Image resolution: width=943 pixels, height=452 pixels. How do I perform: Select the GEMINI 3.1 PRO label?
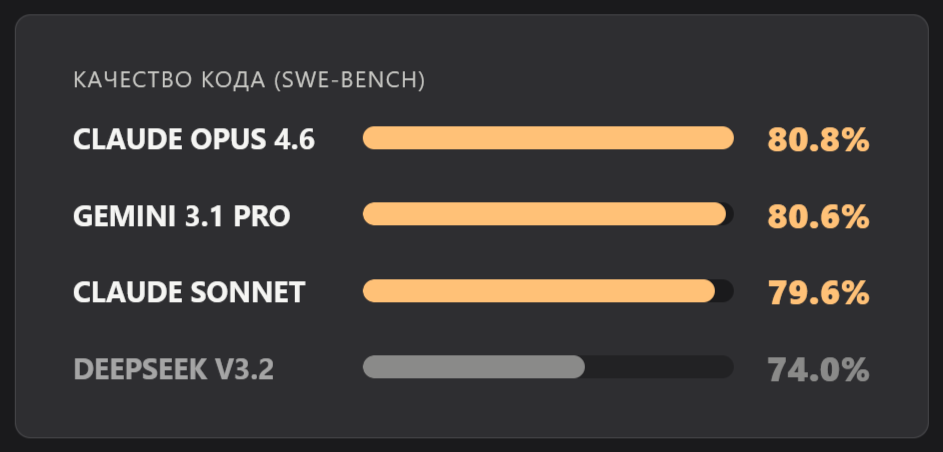(182, 216)
